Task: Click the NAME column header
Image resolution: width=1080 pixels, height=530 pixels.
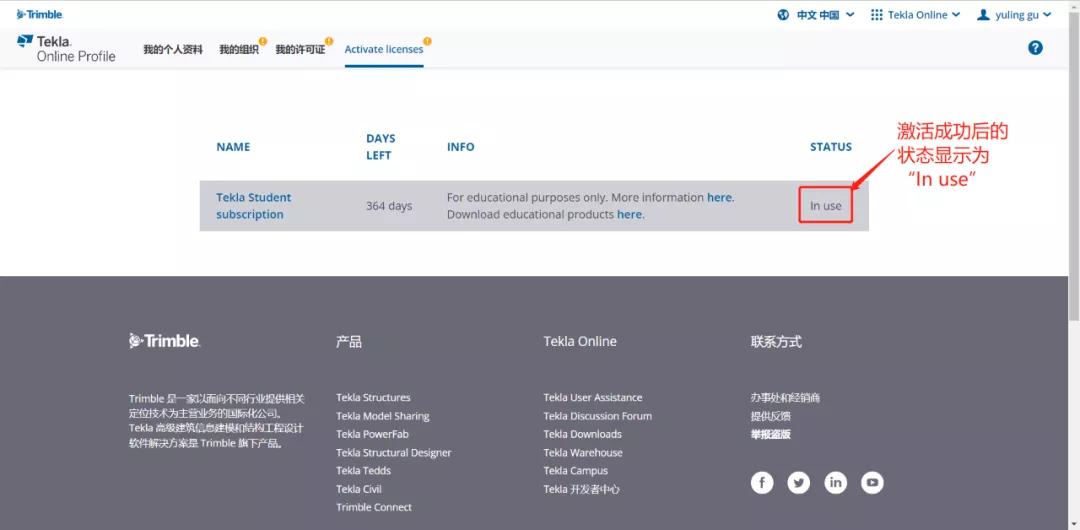Action: (x=233, y=147)
